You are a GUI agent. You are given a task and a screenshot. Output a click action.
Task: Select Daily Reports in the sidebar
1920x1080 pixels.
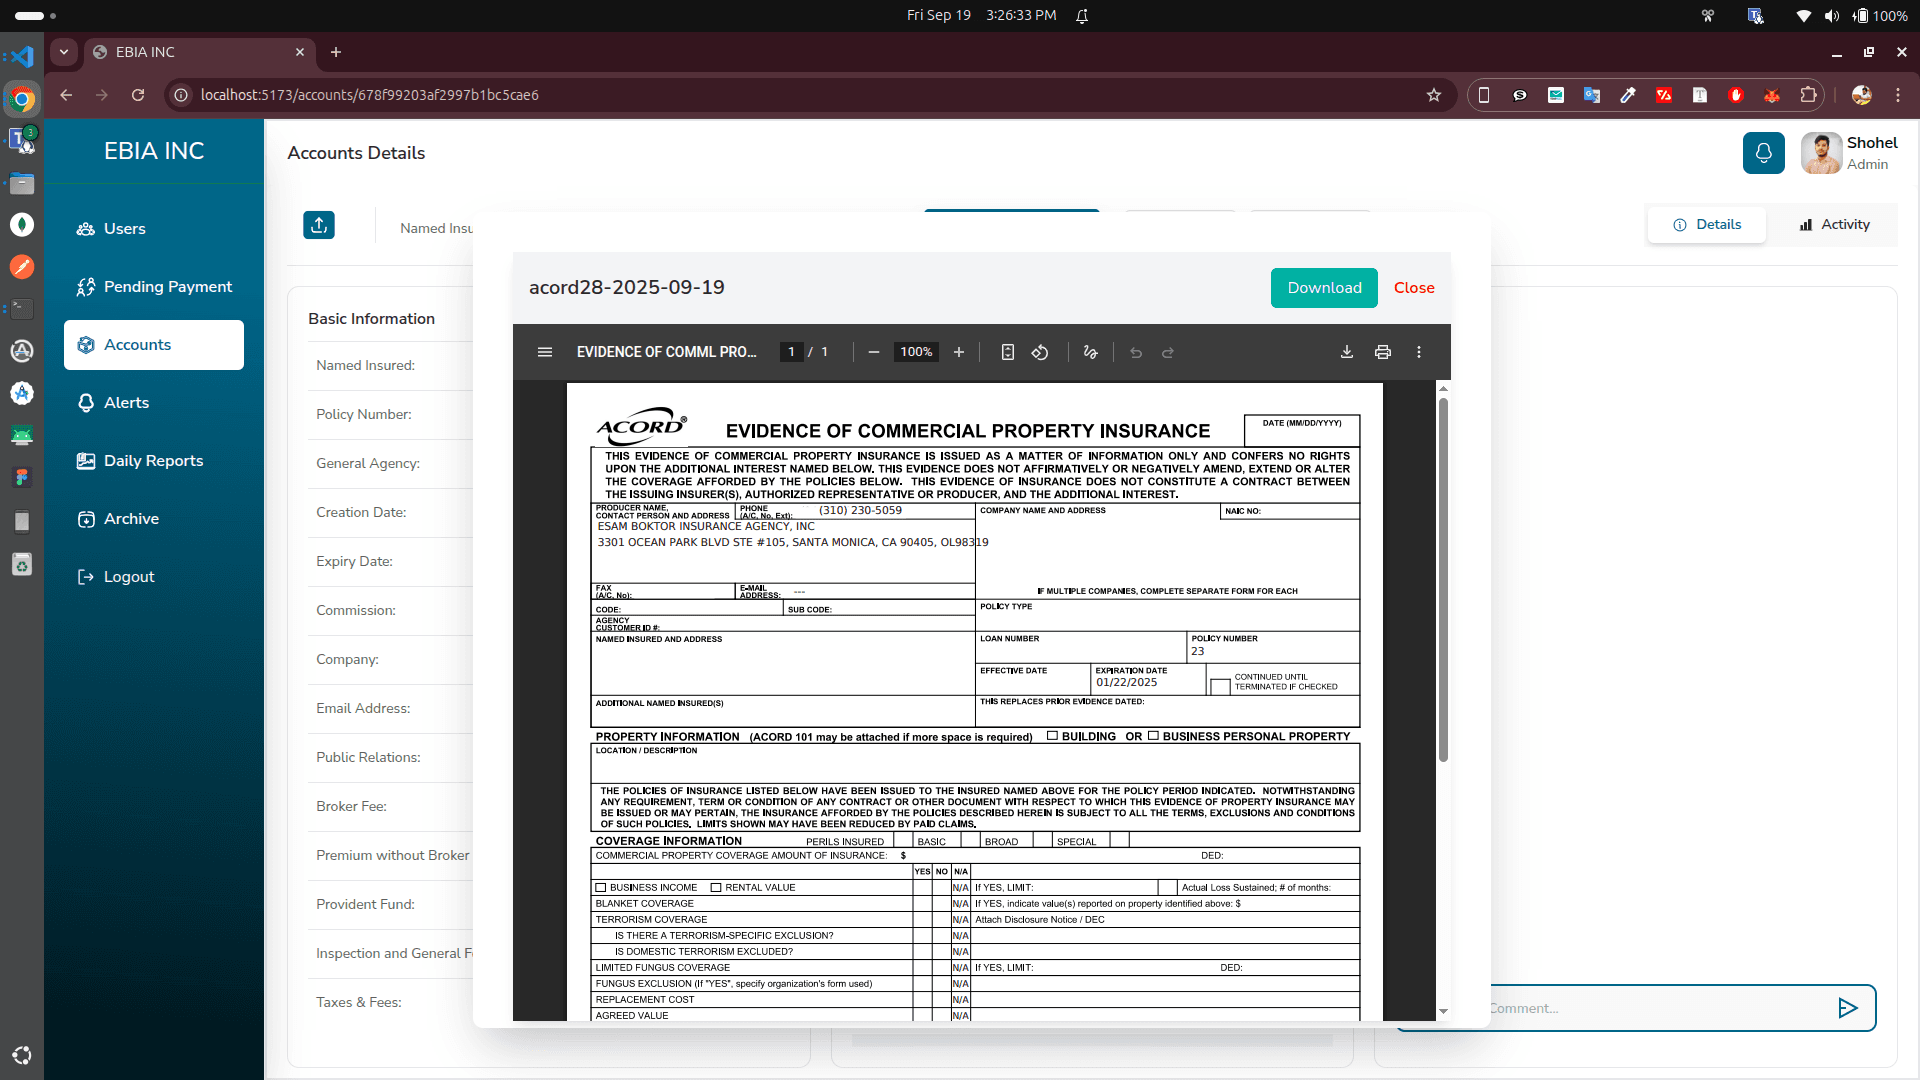153,460
